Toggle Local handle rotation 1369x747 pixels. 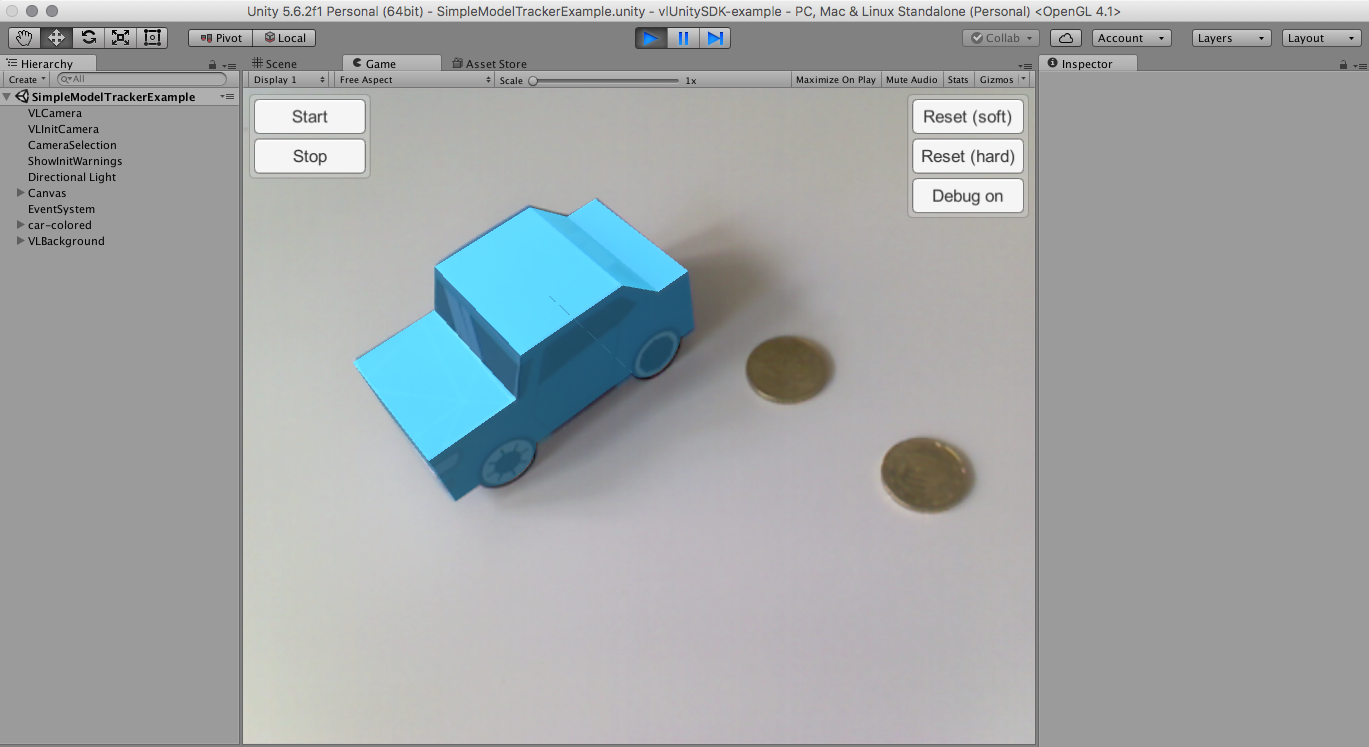tap(284, 38)
